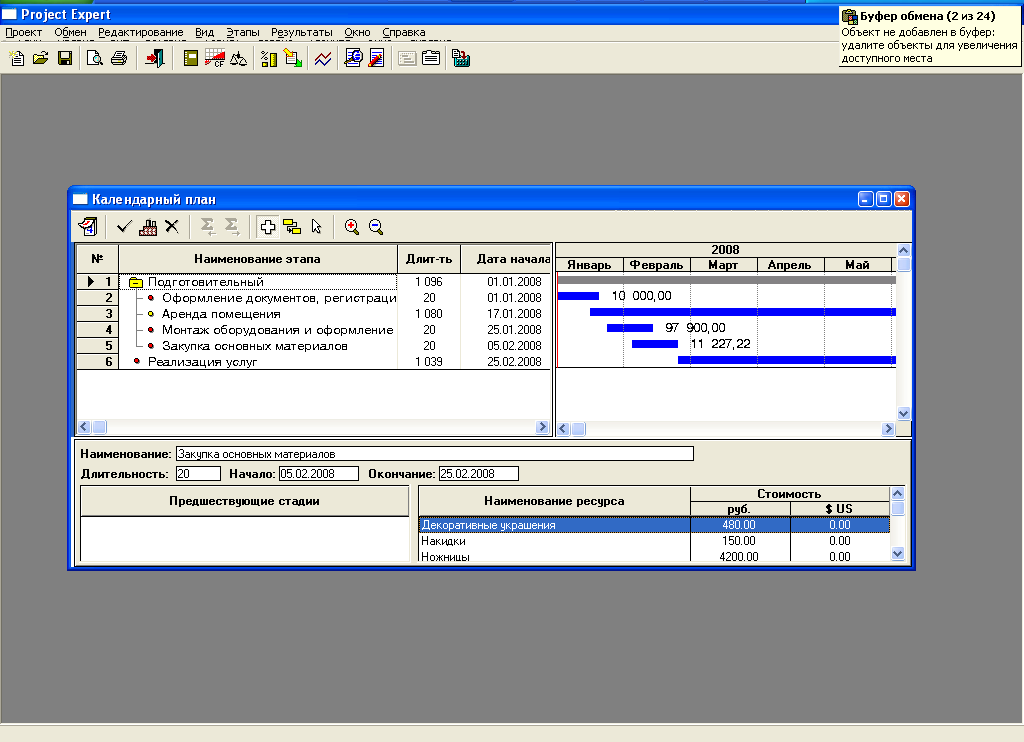Open the Cash-Flow (CF) report icon

click(214, 59)
